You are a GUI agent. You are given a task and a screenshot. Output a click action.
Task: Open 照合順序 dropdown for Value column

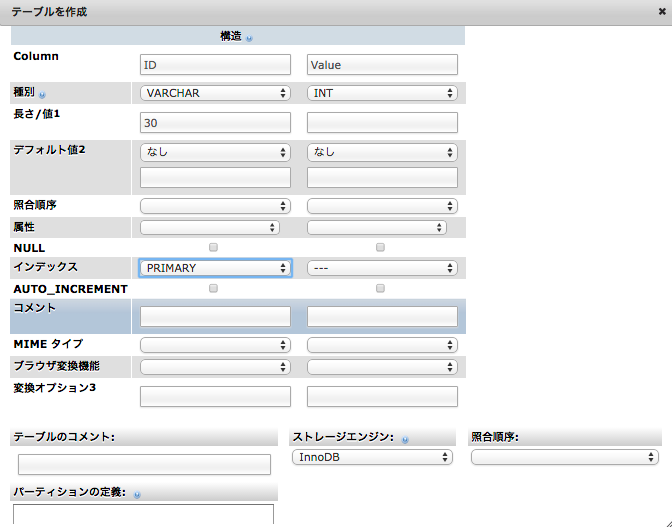(x=382, y=206)
